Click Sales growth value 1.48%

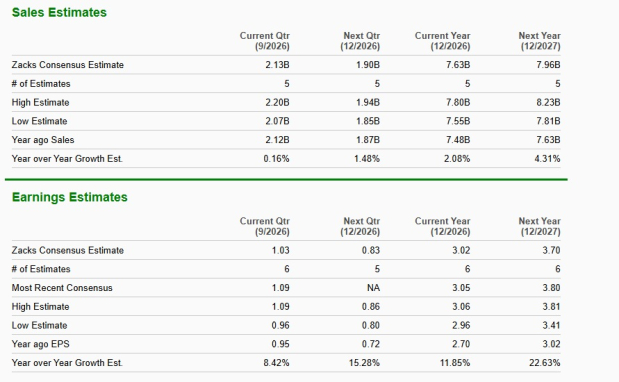pyautogui.click(x=367, y=159)
